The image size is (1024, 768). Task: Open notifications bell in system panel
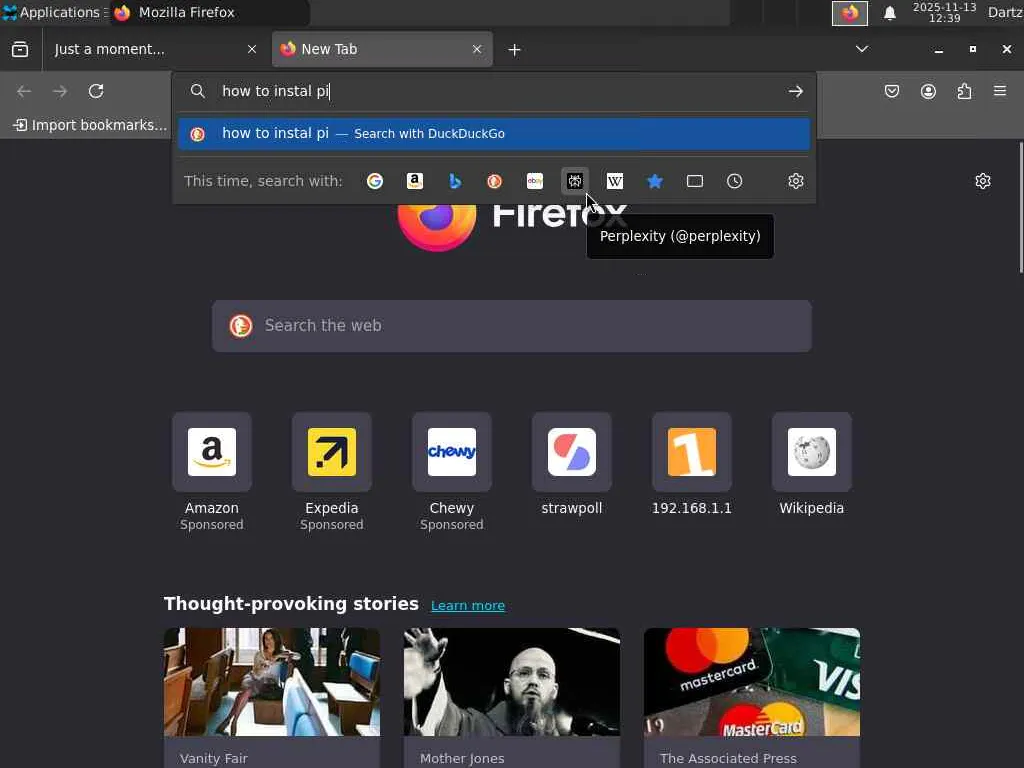(x=889, y=13)
